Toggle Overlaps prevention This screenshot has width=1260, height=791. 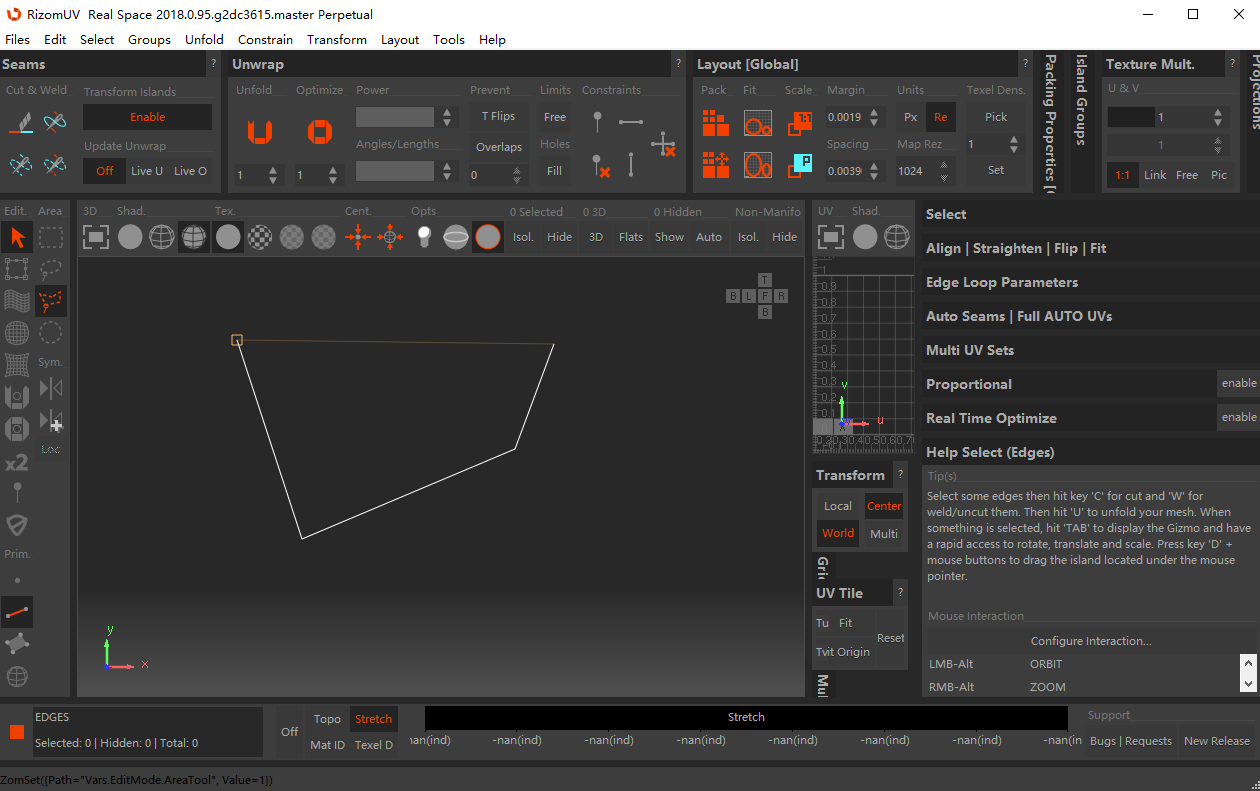(498, 147)
